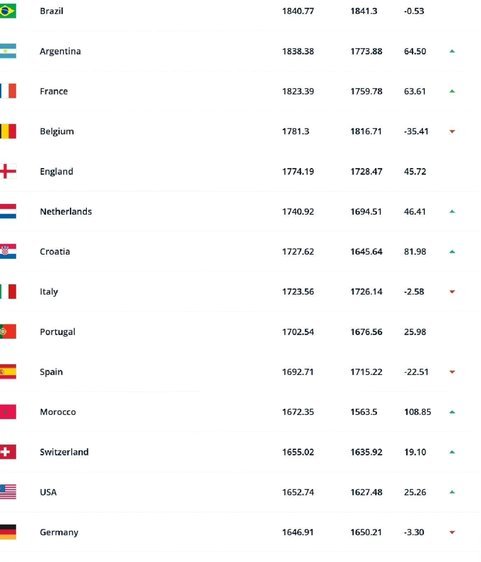The width and height of the screenshot is (481, 562).
Task: Click the red down arrow beside Belgium
Action: tap(452, 132)
